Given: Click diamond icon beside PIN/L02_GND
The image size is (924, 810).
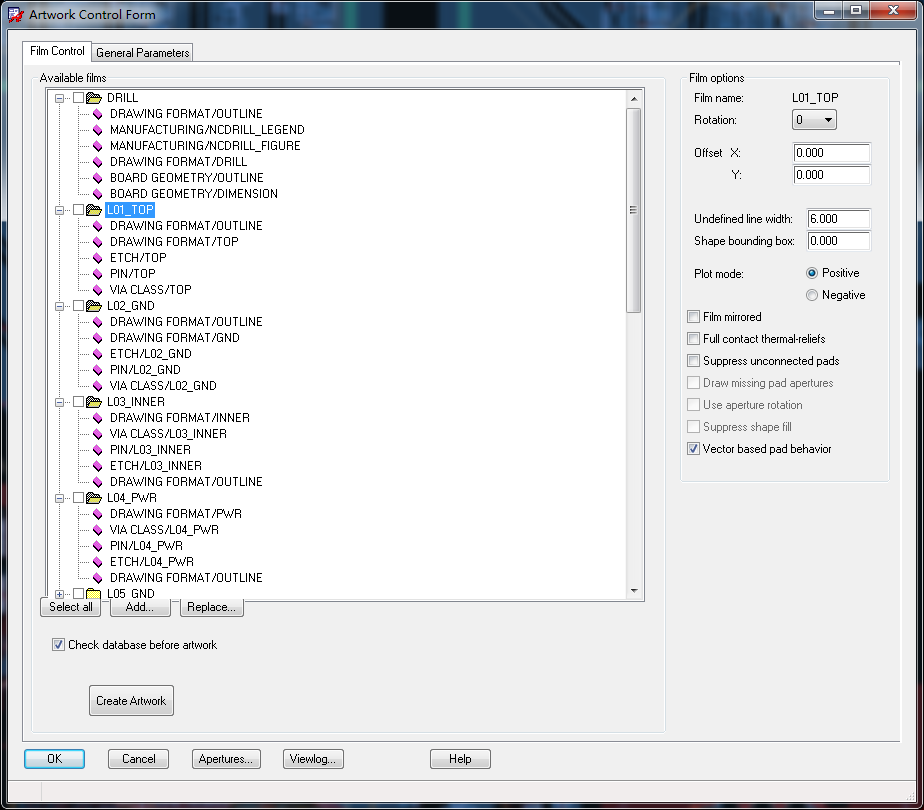Looking at the screenshot, I should pyautogui.click(x=98, y=370).
